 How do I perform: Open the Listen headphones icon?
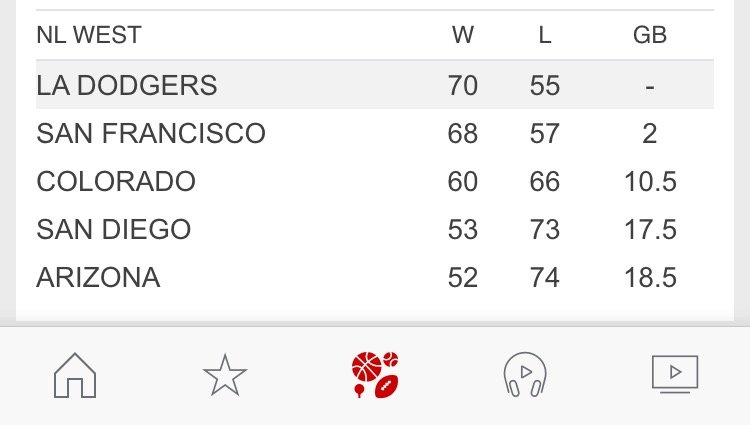tap(525, 375)
